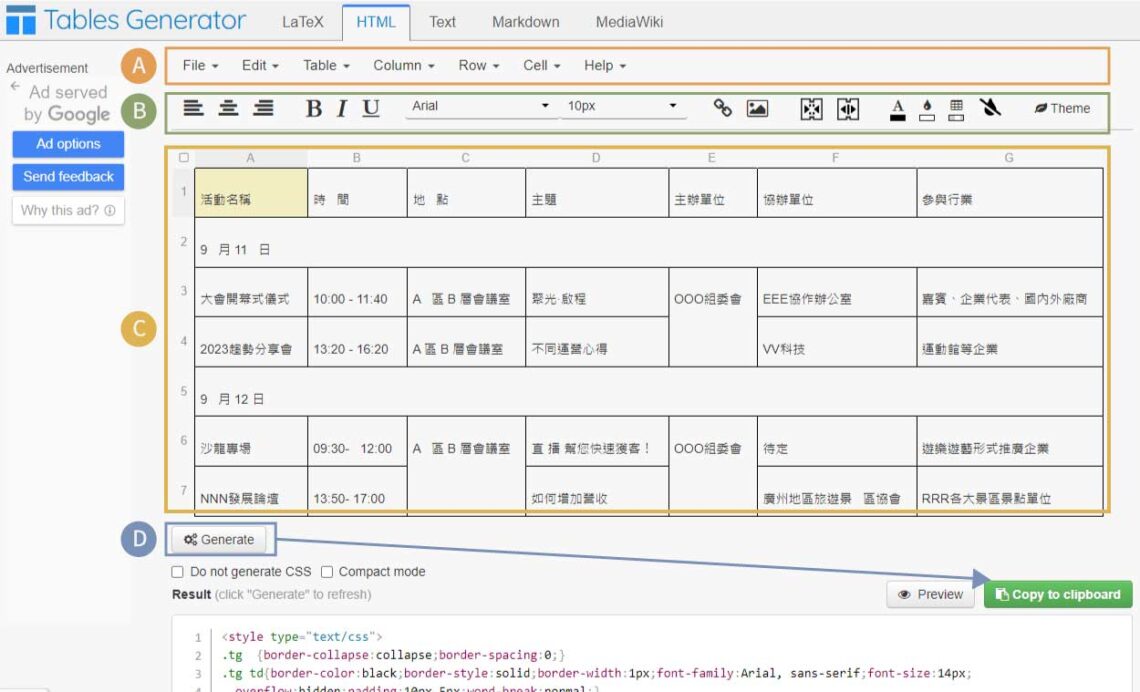Click the cell 'NNN發展論壇'
This screenshot has width=1140, height=692.
click(251, 491)
